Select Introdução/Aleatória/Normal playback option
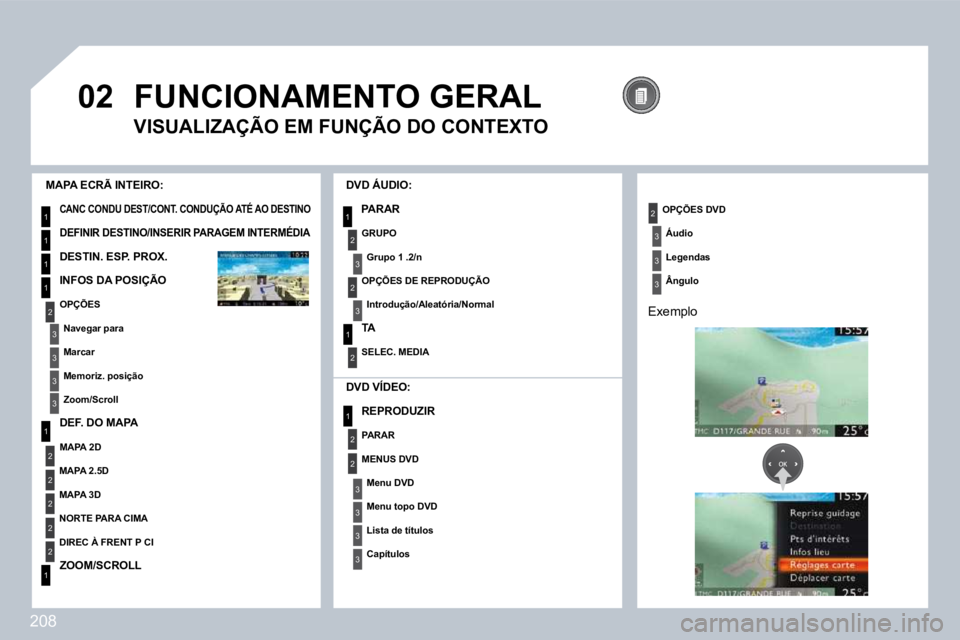This screenshot has height=640, width=960. (430, 304)
